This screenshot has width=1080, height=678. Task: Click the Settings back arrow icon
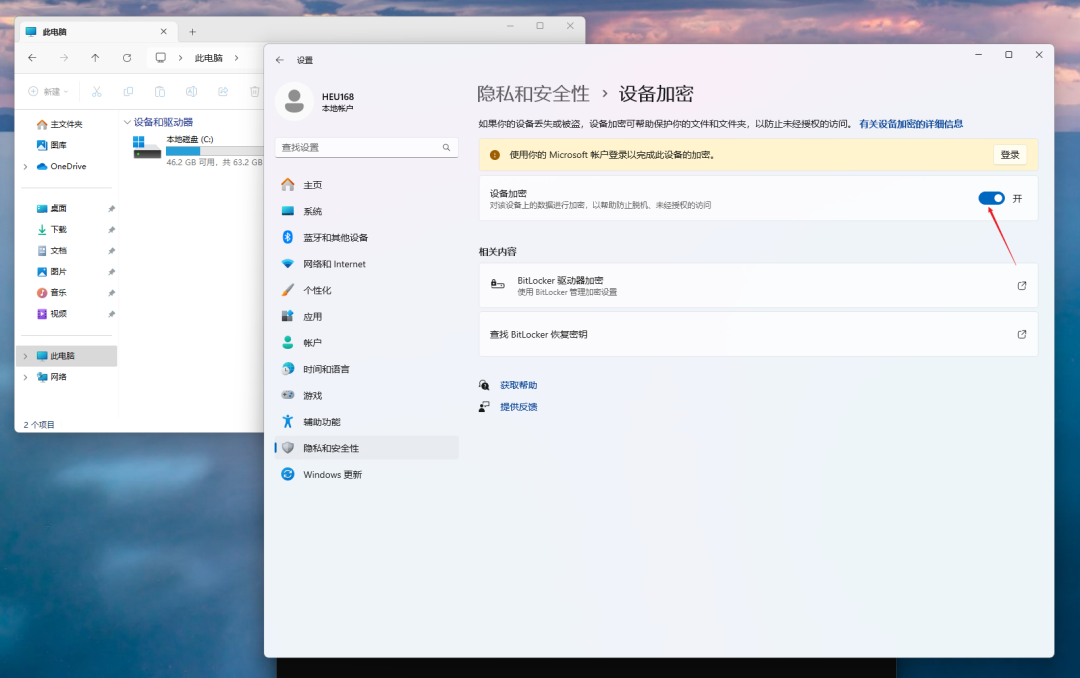tap(280, 60)
